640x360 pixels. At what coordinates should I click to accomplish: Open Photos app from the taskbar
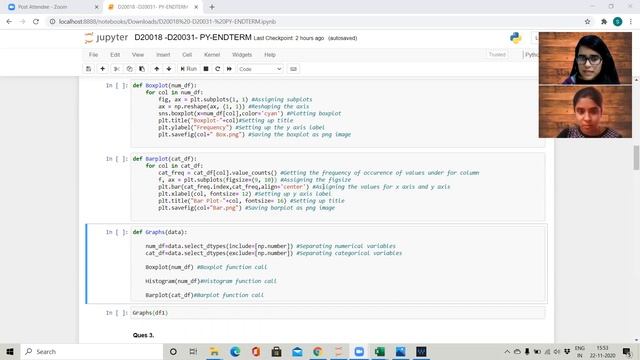(400, 351)
